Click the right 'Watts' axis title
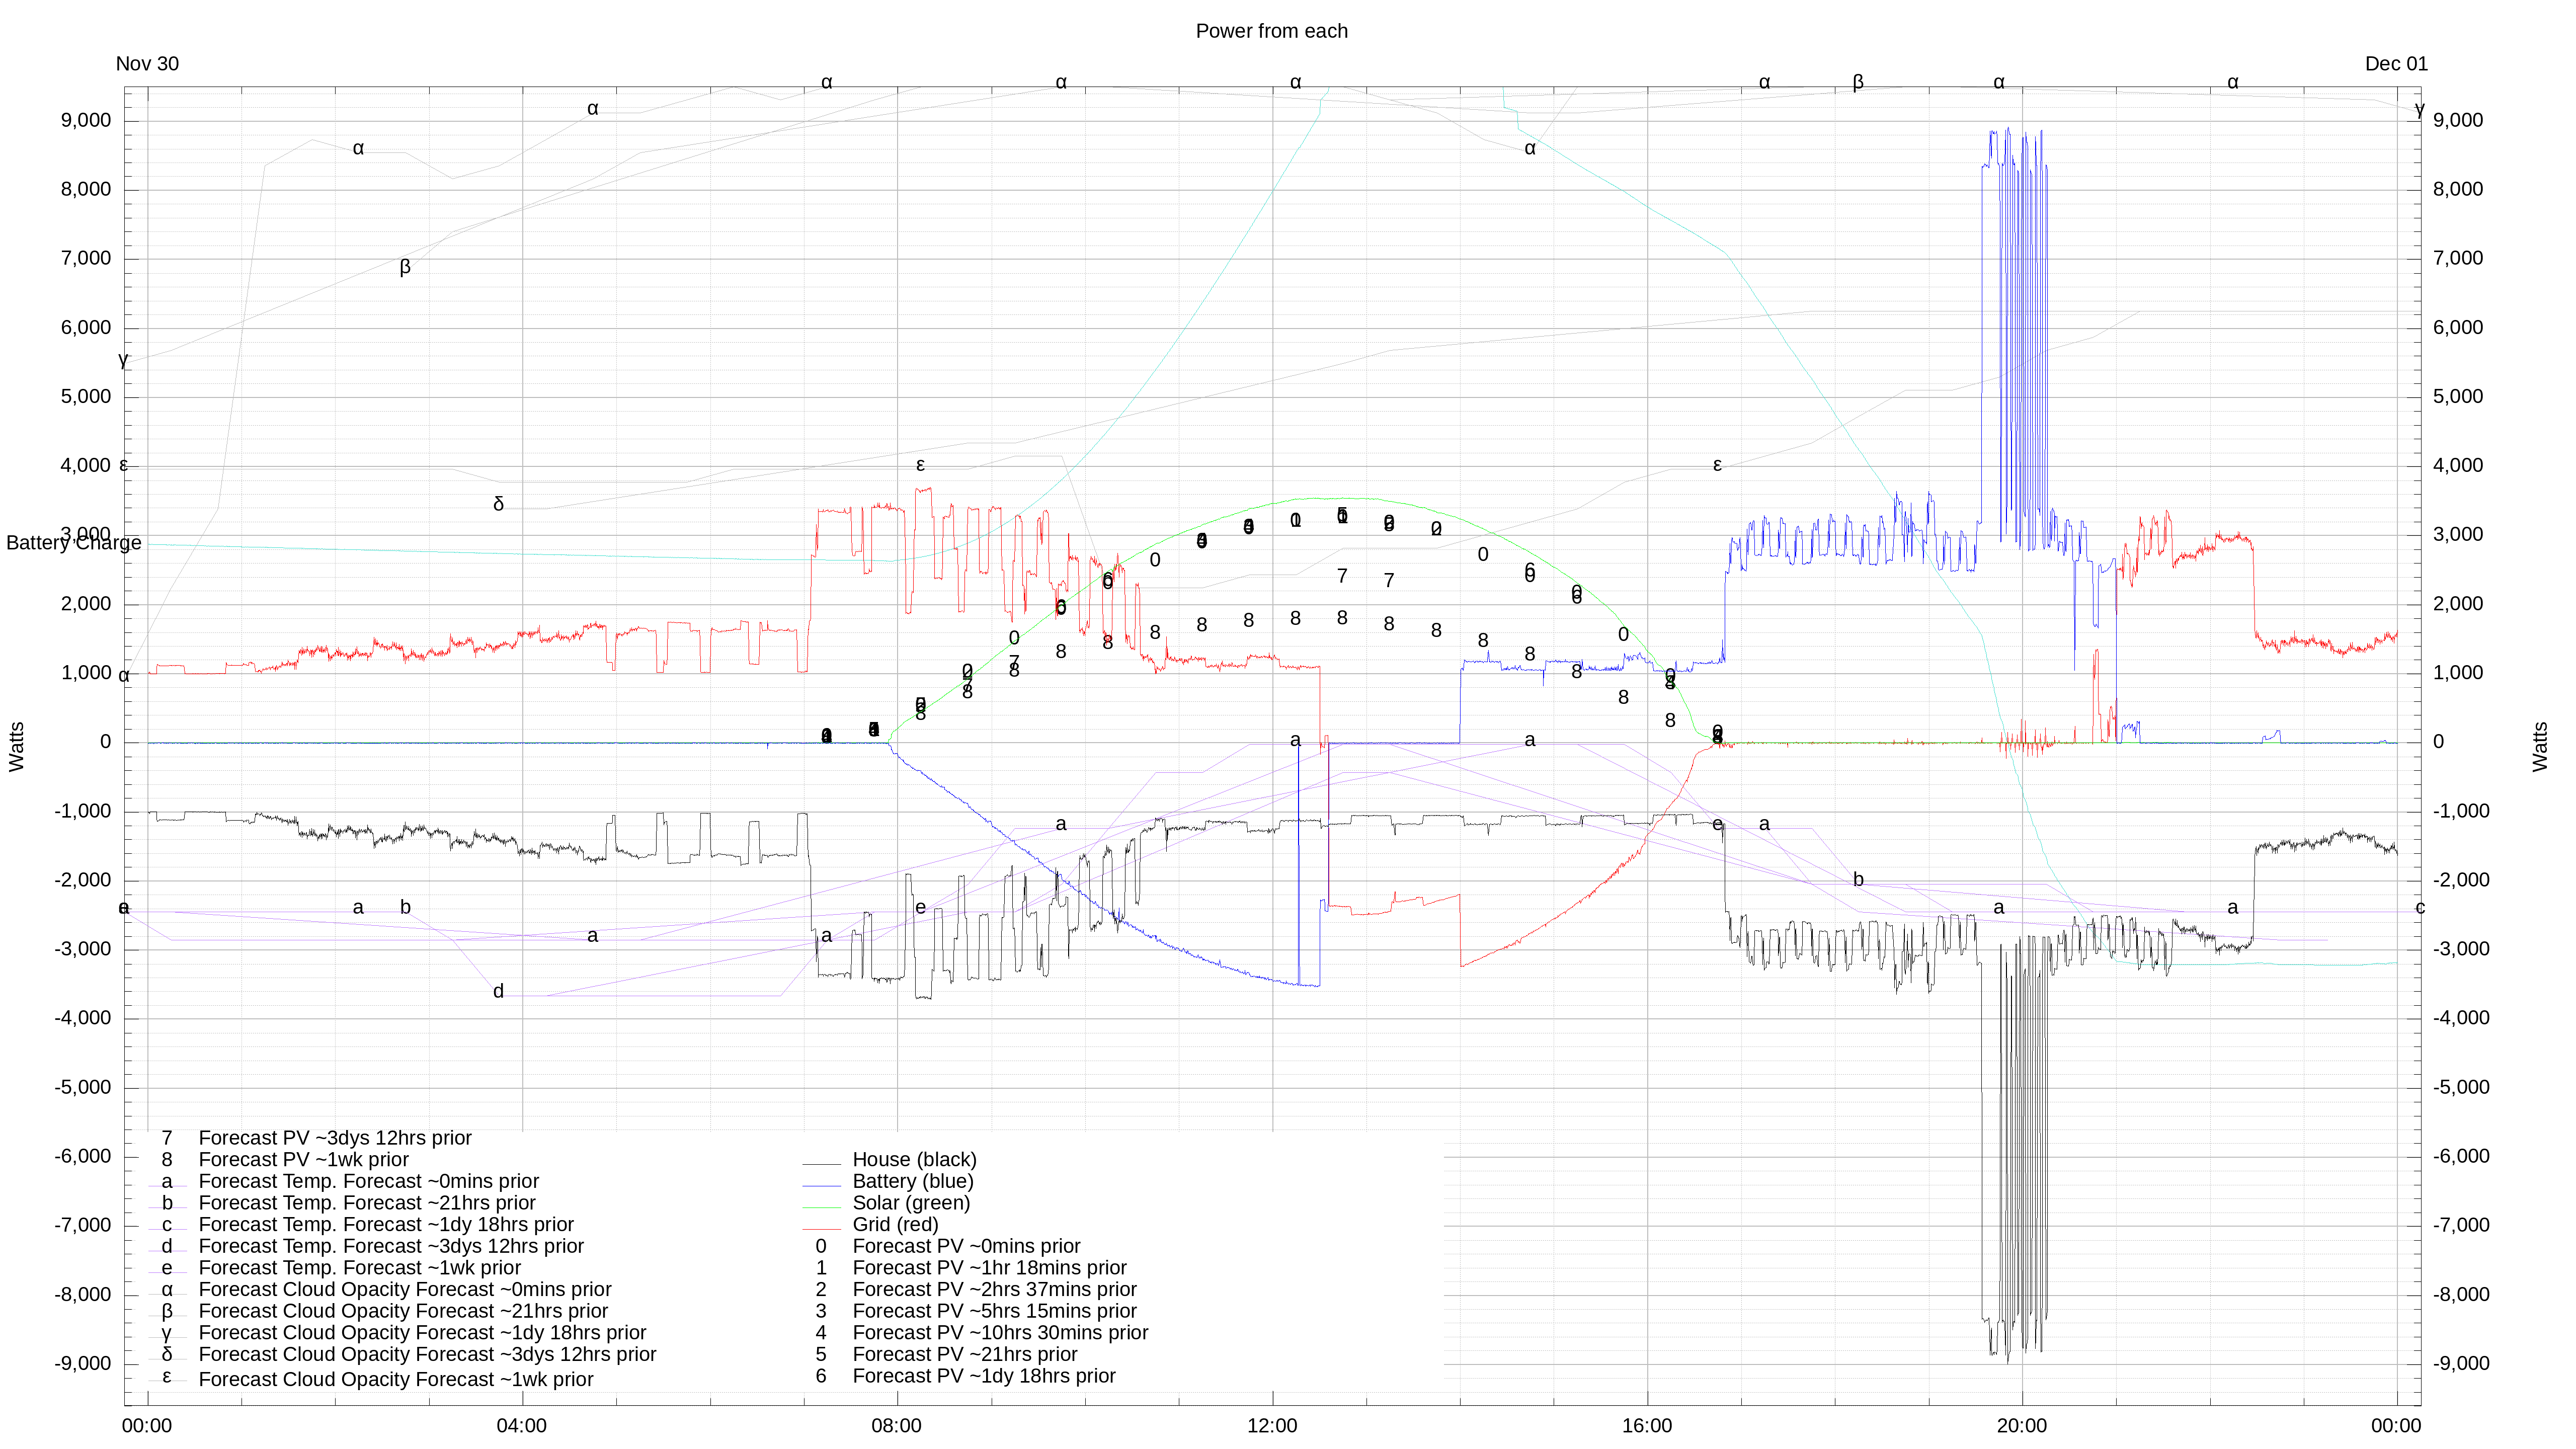 click(x=2541, y=746)
